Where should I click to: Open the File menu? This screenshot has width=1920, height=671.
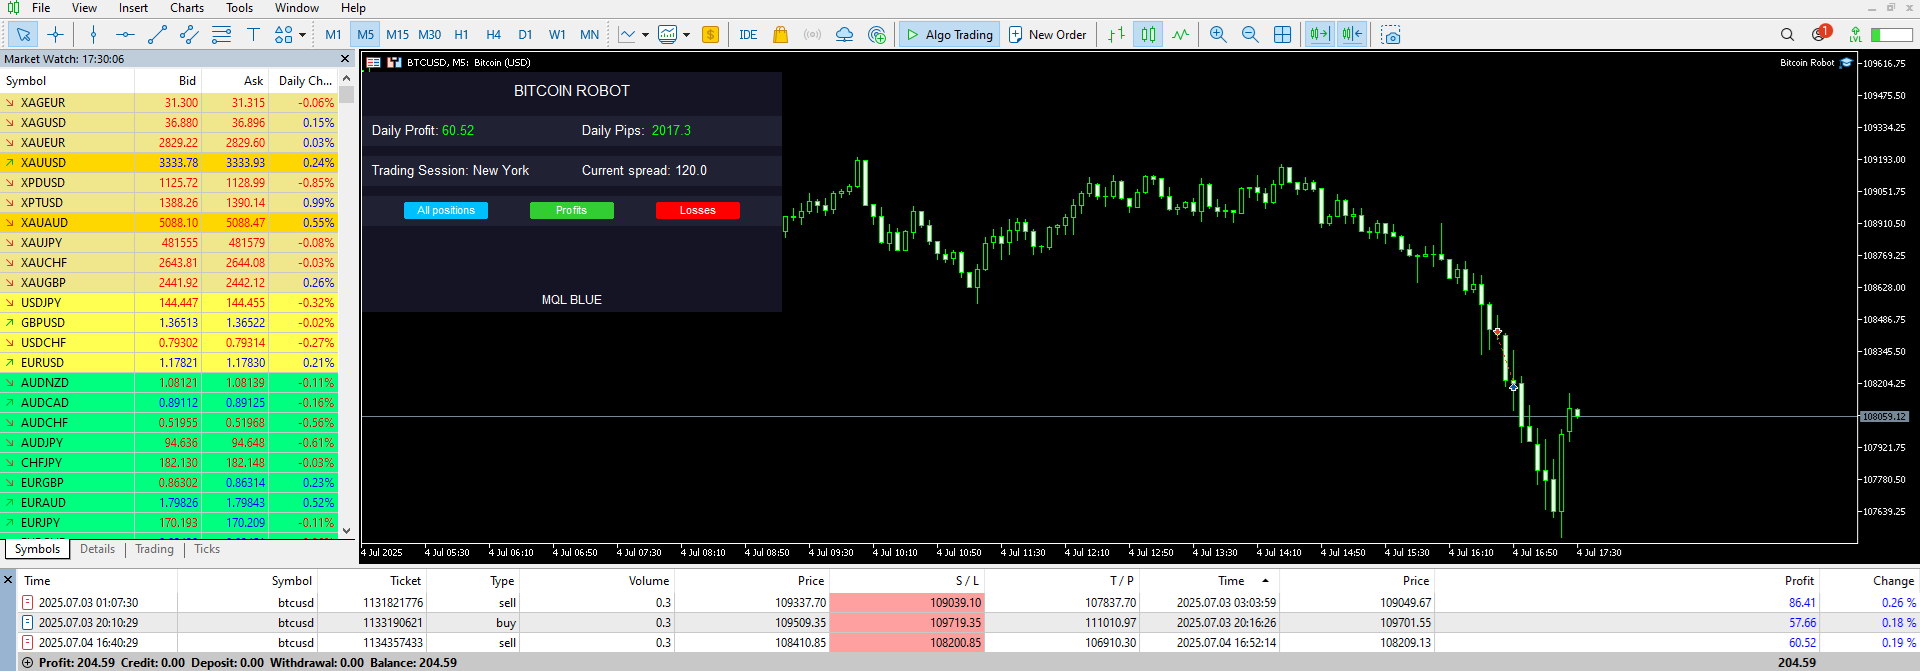[x=41, y=8]
